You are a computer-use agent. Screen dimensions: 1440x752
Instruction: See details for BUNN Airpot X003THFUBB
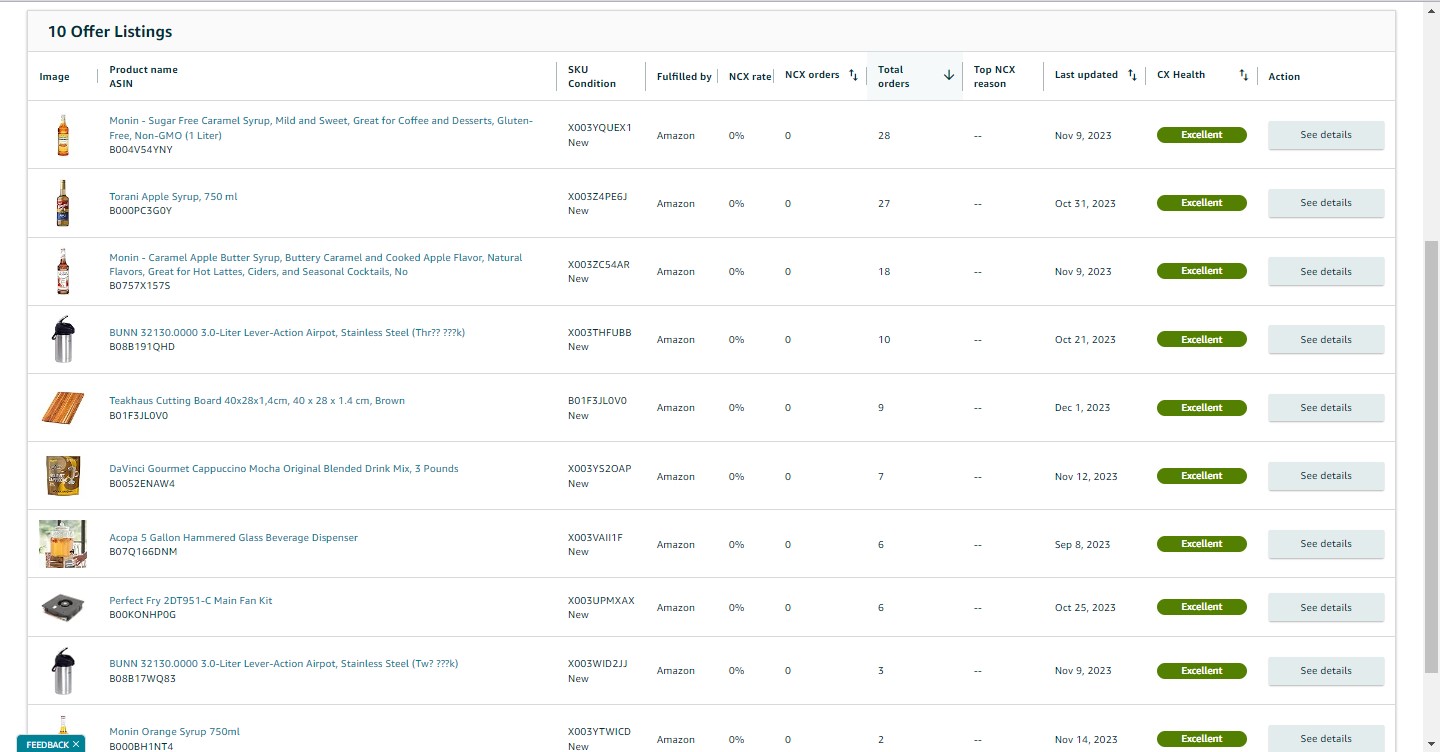coord(1326,340)
